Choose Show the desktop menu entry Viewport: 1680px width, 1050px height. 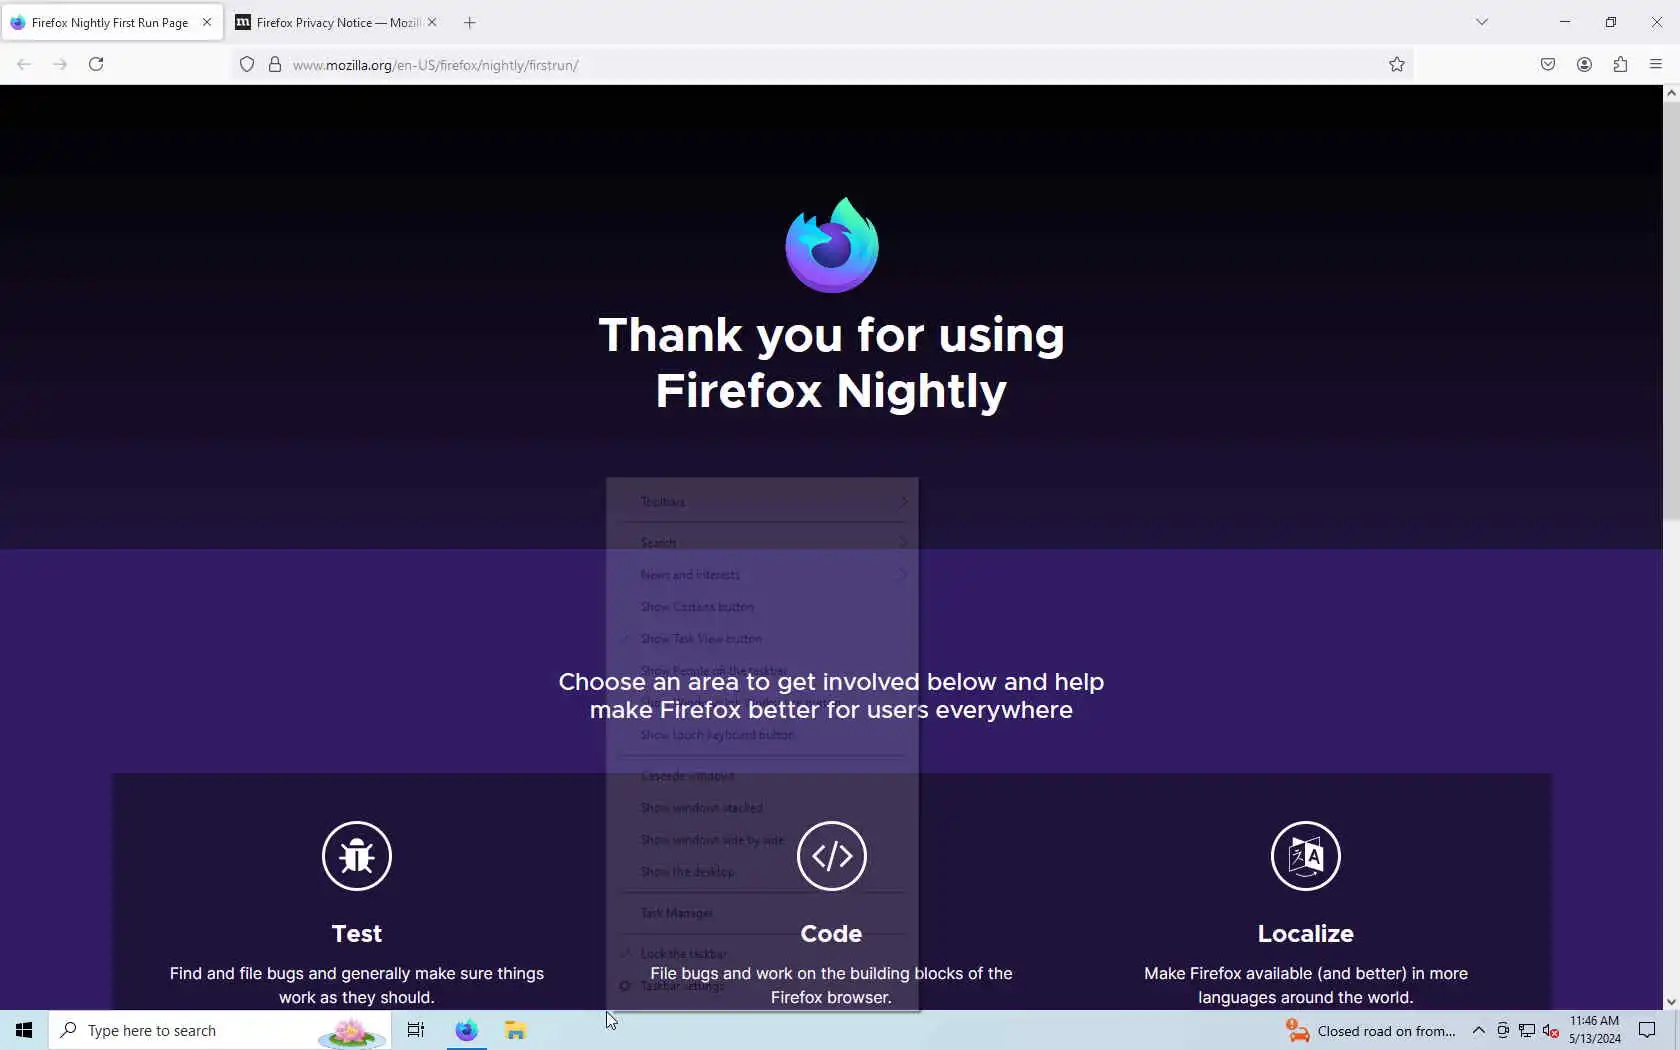point(762,871)
